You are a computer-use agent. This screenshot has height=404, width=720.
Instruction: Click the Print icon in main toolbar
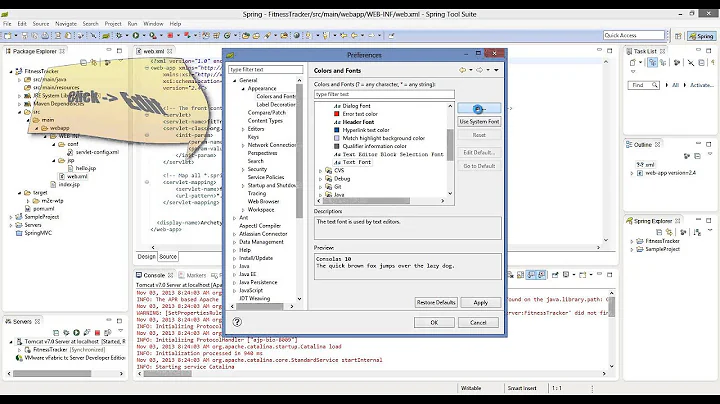pos(45,35)
